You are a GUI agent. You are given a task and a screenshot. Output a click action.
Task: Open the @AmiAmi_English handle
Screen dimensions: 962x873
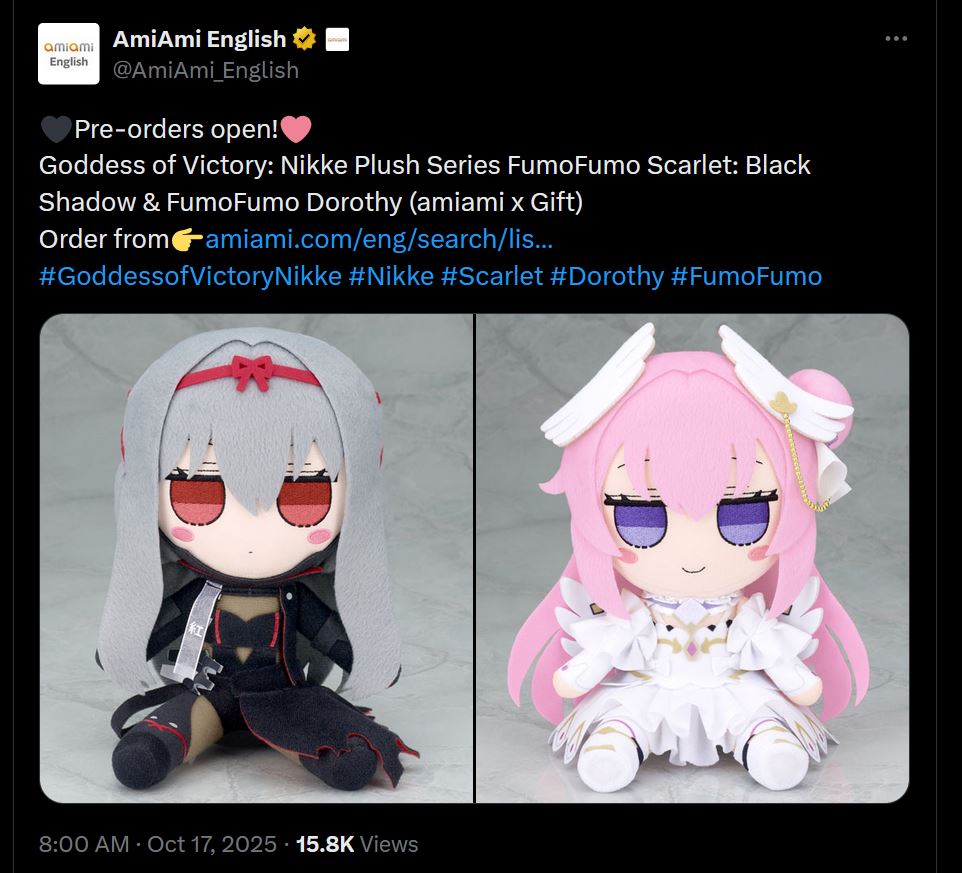point(206,71)
